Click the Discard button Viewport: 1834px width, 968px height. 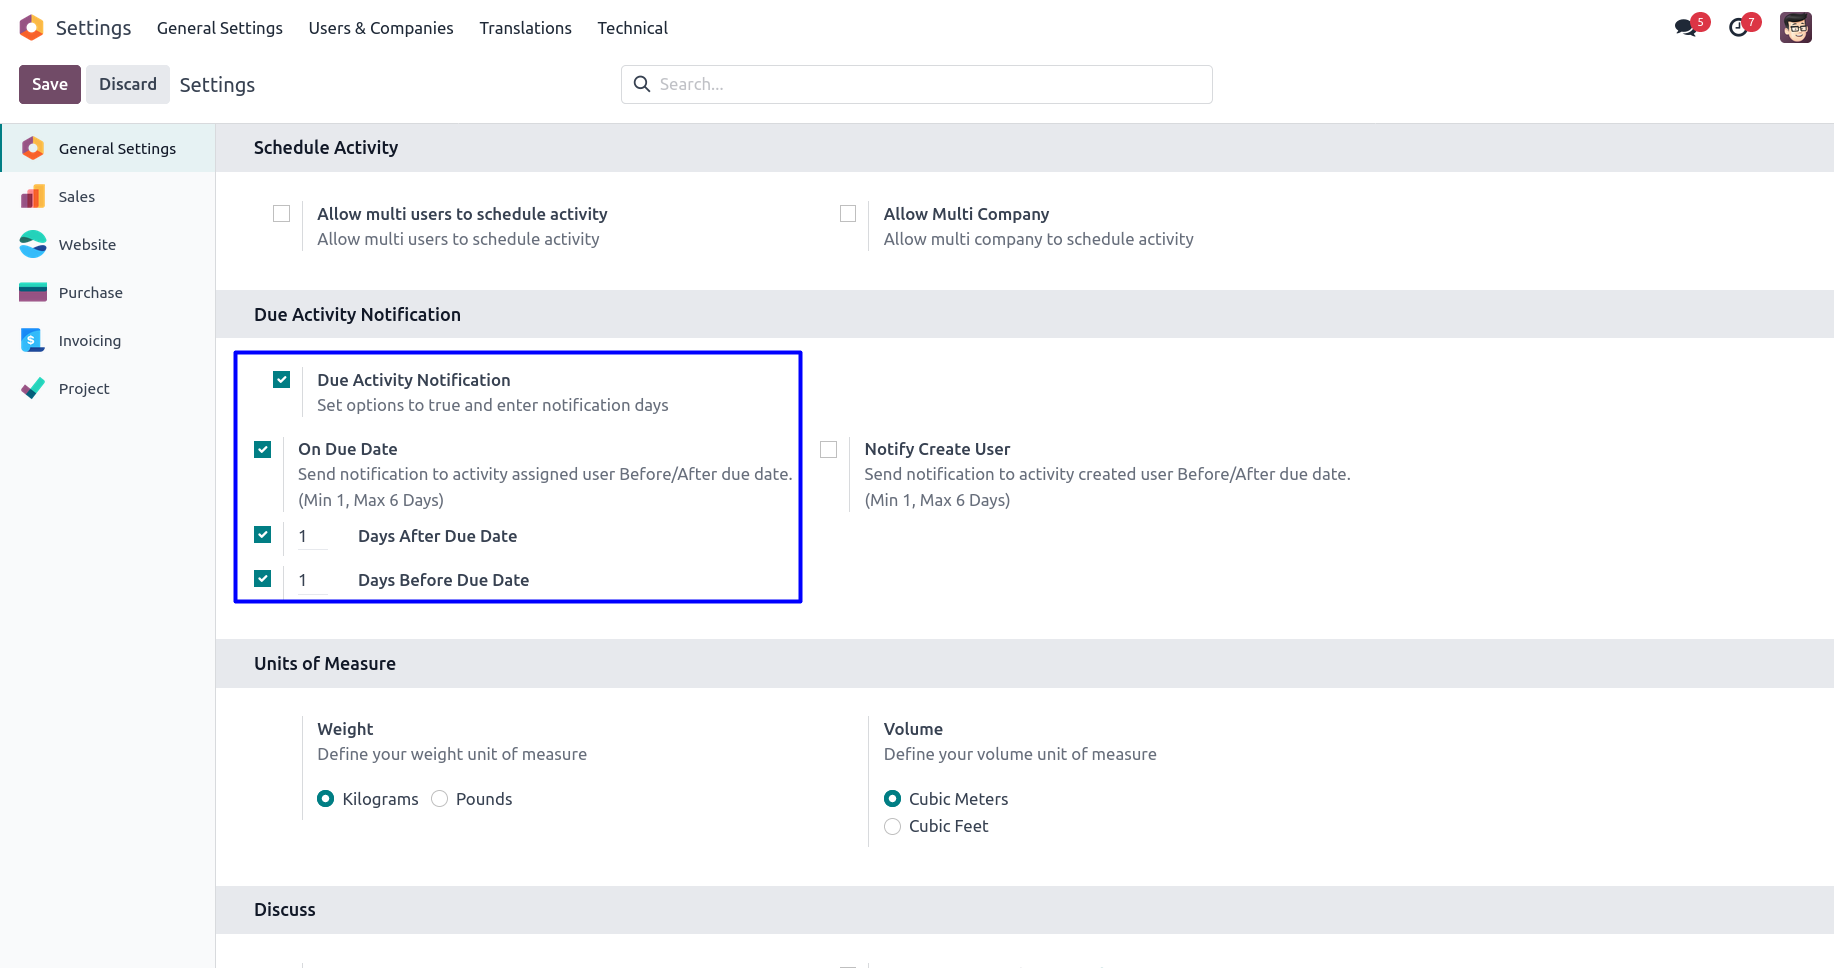click(127, 85)
